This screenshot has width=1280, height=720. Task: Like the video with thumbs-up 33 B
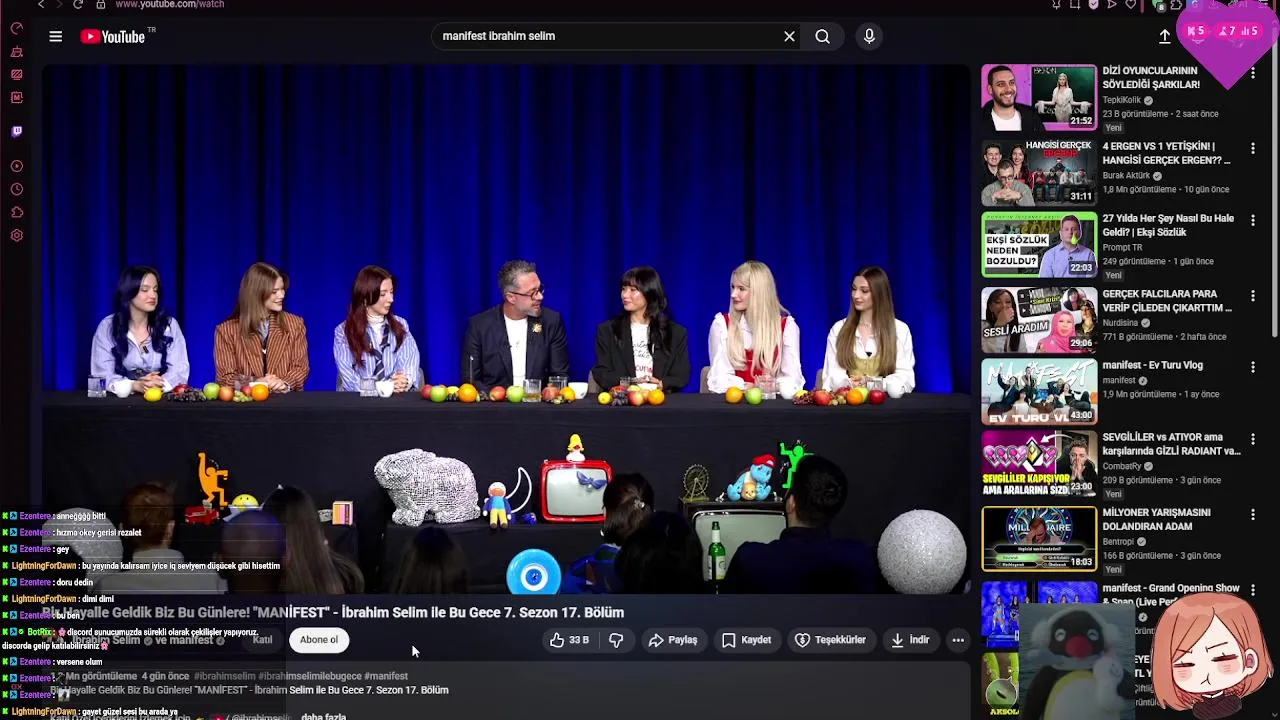pos(569,640)
